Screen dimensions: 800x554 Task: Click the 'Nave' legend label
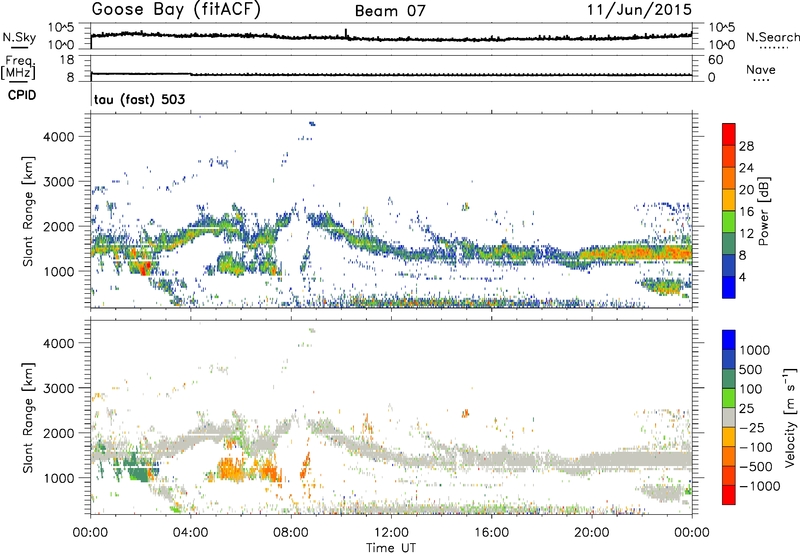[761, 69]
